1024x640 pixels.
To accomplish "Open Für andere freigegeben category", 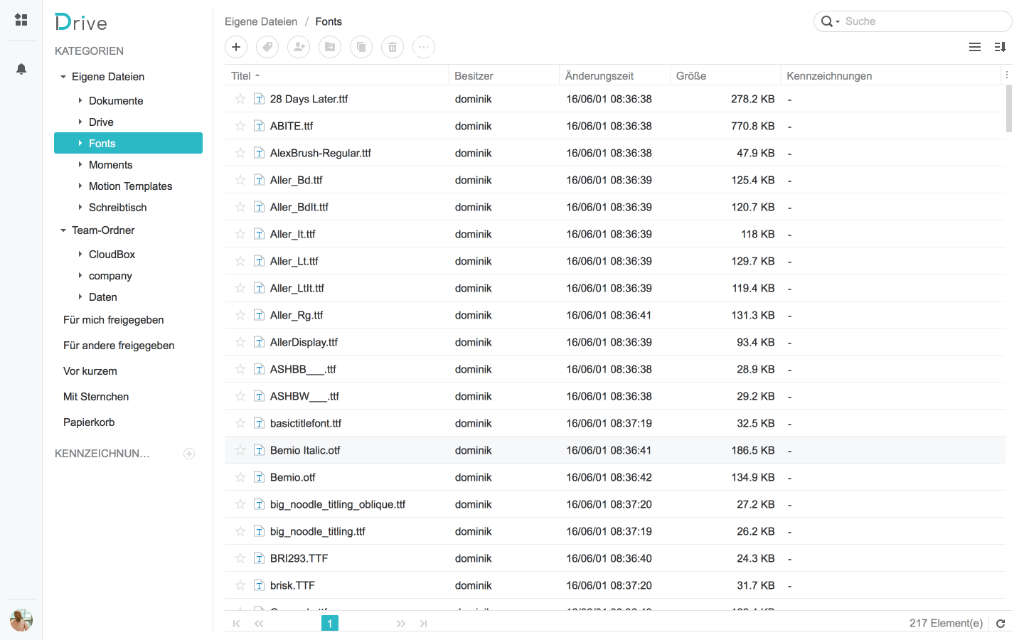I will tap(119, 345).
